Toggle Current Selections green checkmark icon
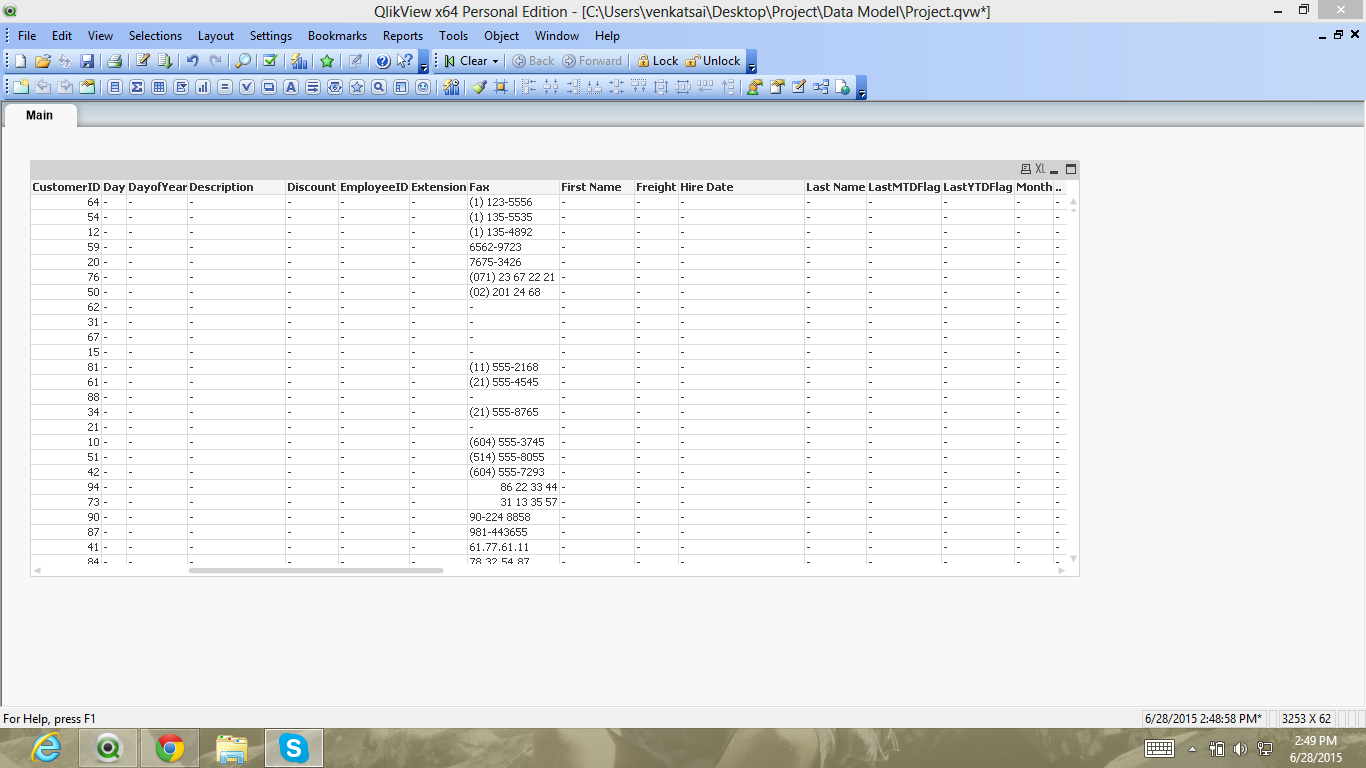The image size is (1366, 768). coord(270,61)
